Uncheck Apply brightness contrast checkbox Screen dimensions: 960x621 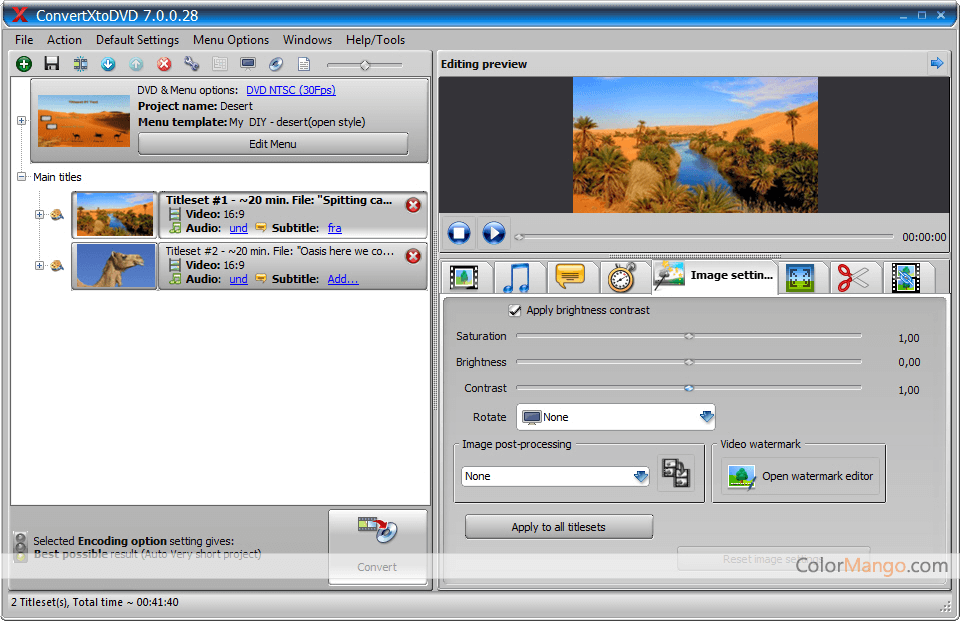515,311
